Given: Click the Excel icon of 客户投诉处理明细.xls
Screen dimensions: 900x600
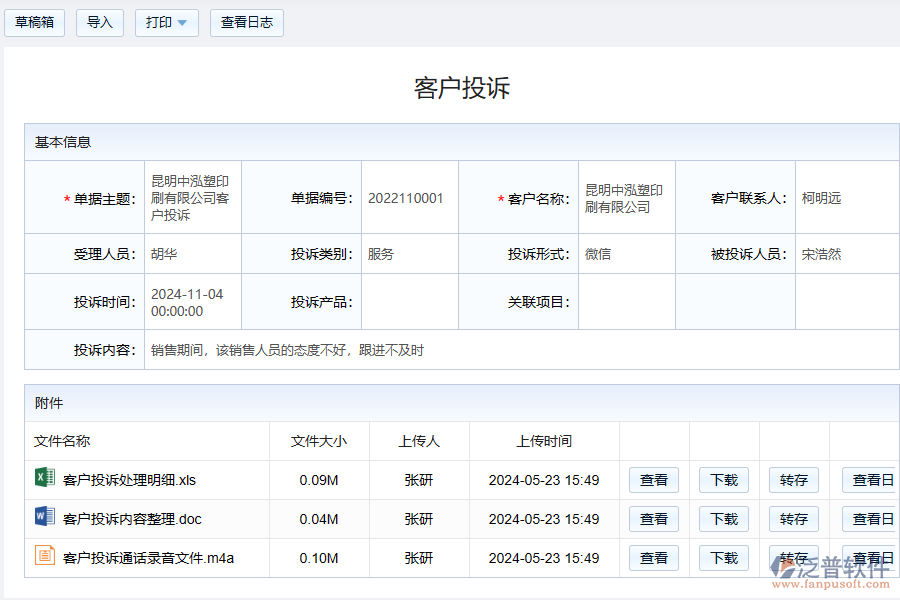Looking at the screenshot, I should 44,480.
